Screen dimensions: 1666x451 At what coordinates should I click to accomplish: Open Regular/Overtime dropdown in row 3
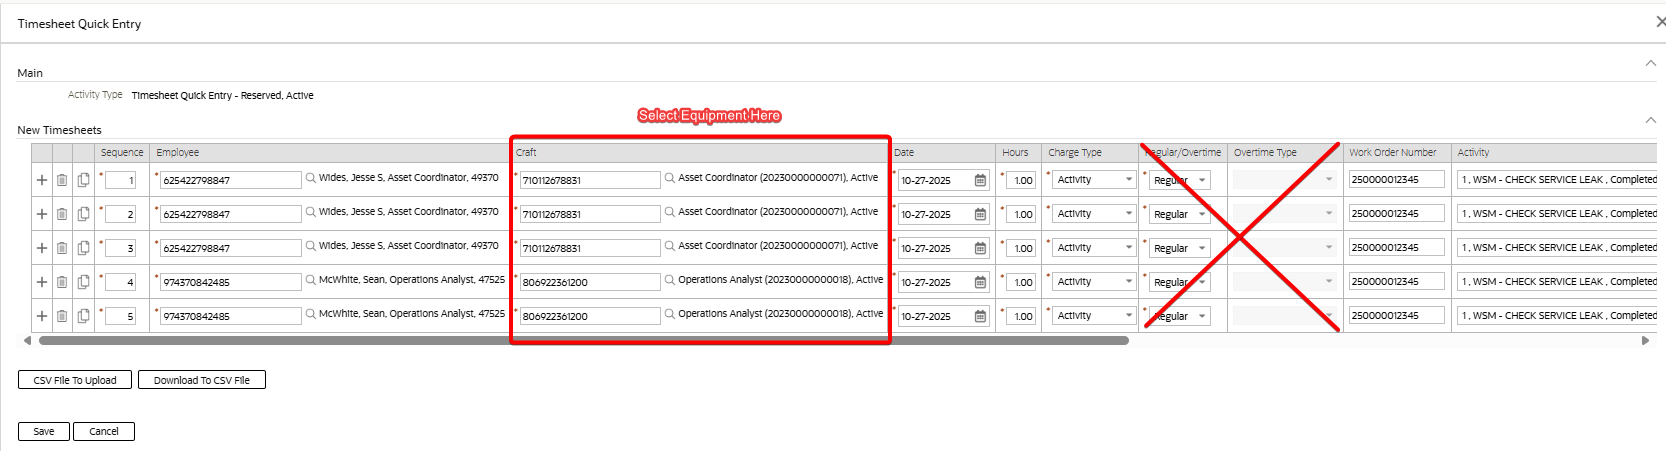pyautogui.click(x=1202, y=248)
